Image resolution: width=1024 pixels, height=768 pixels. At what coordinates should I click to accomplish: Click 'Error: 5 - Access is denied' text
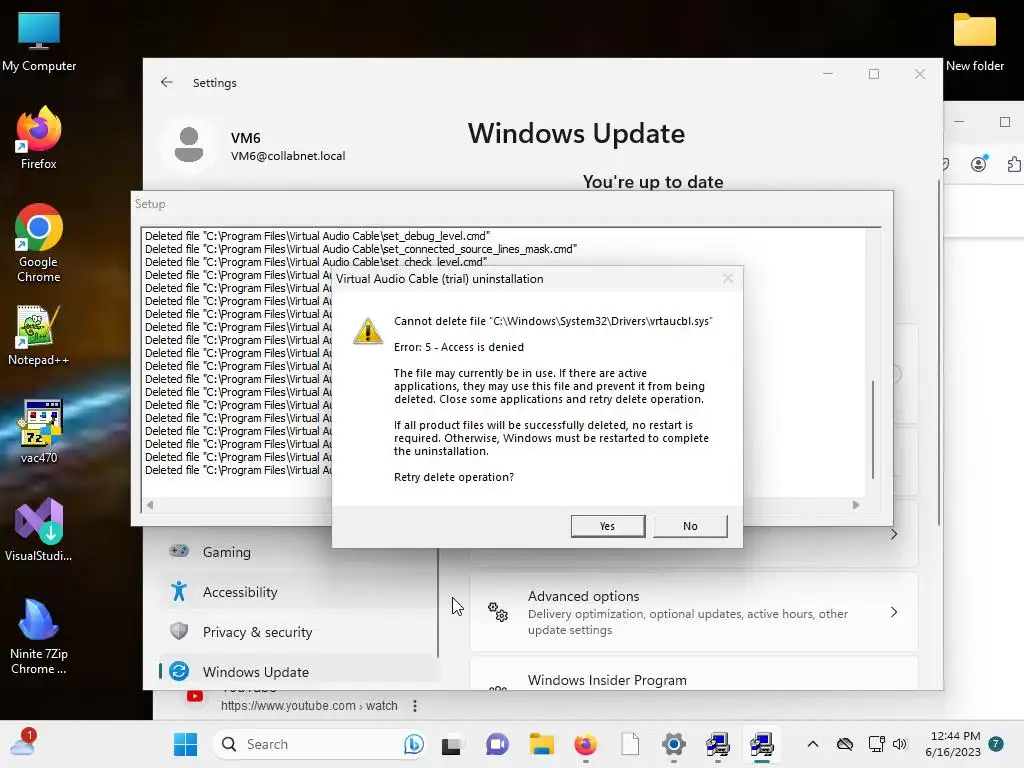click(458, 347)
